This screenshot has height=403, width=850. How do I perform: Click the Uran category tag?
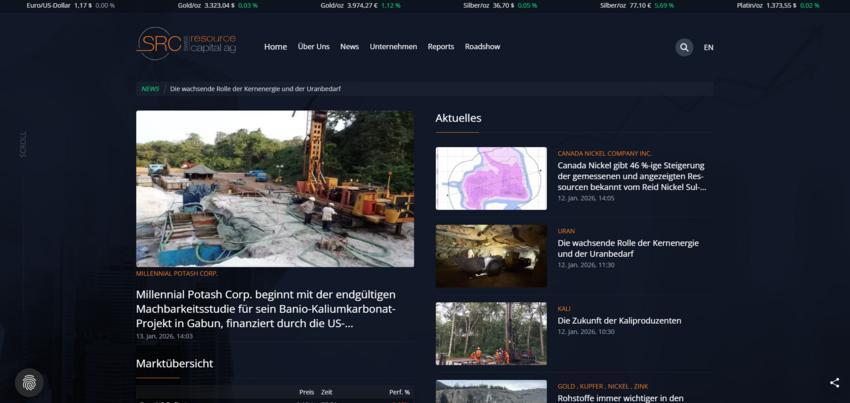point(566,231)
